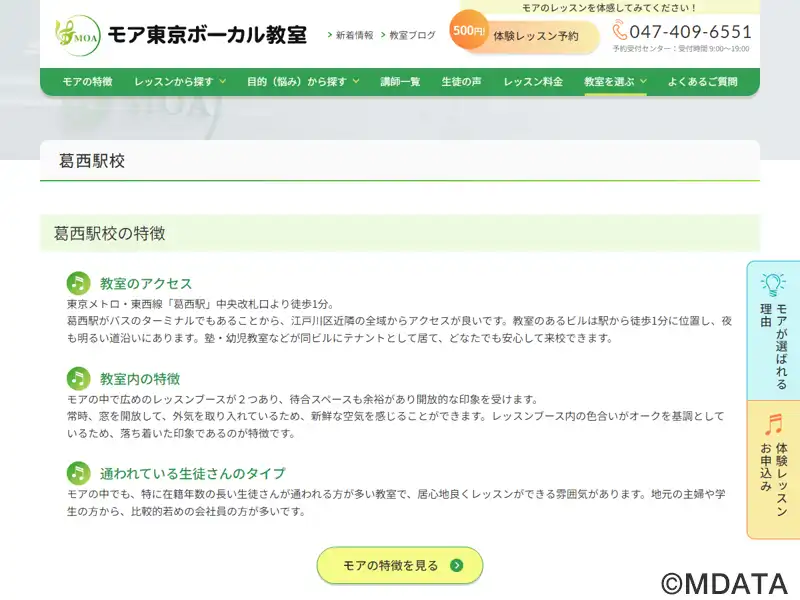800x600 pixels.
Task: Select 講師一覧 in the navigation bar
Action: [x=400, y=82]
